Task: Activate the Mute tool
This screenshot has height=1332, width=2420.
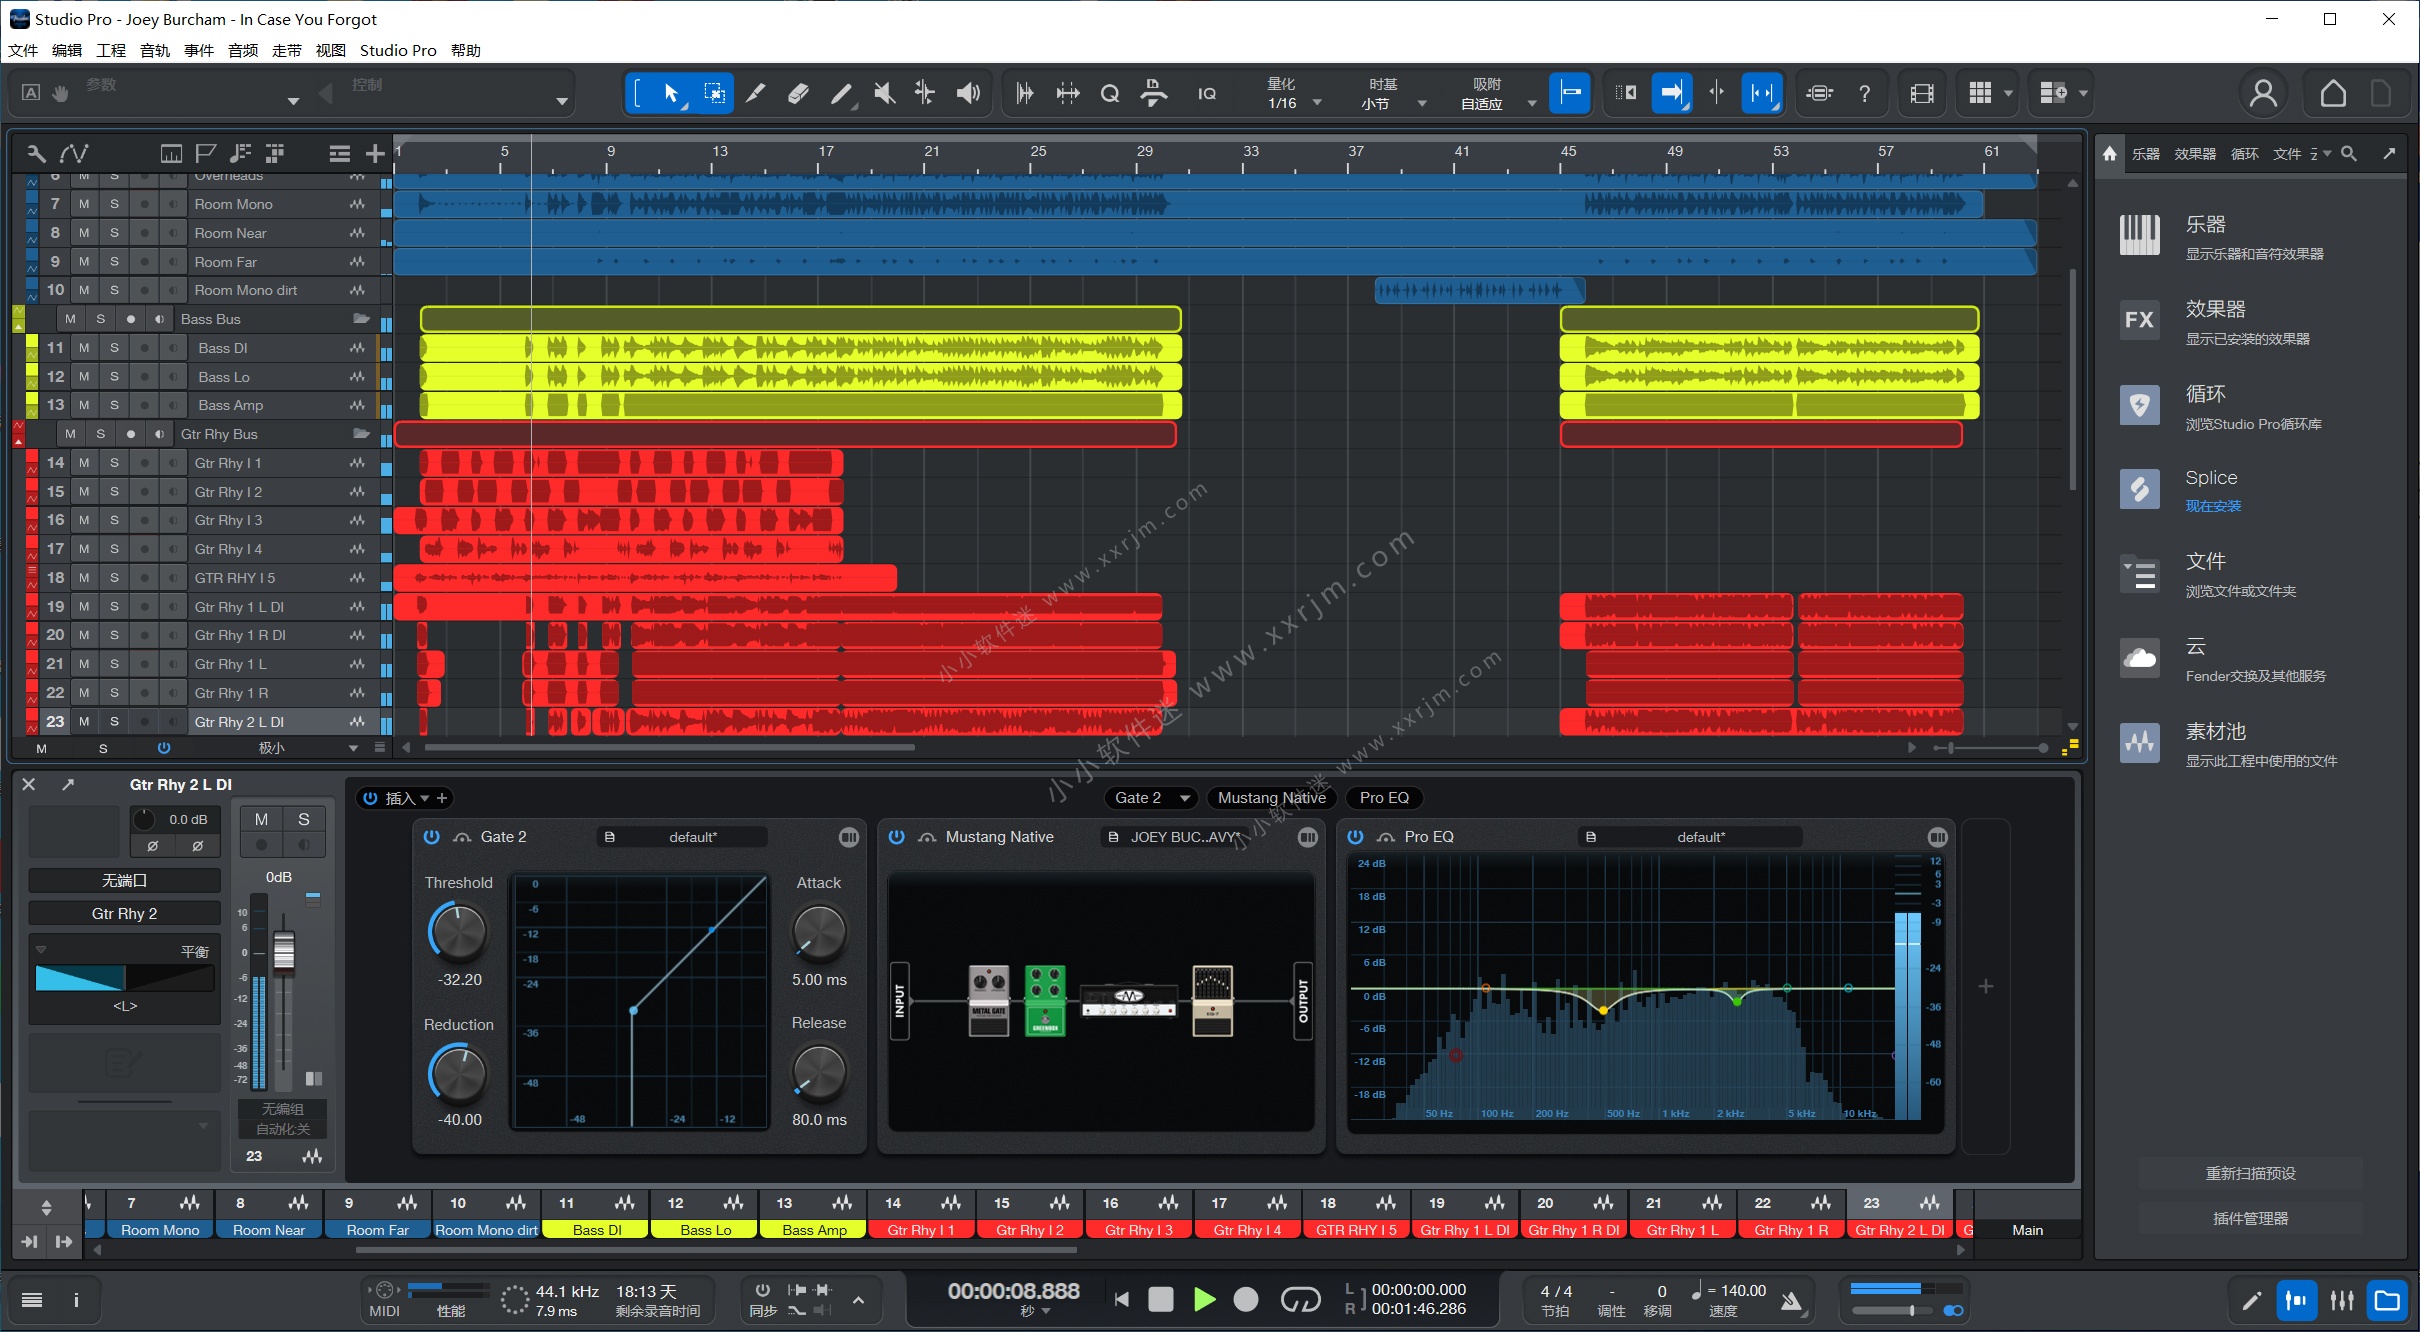Action: [x=883, y=92]
